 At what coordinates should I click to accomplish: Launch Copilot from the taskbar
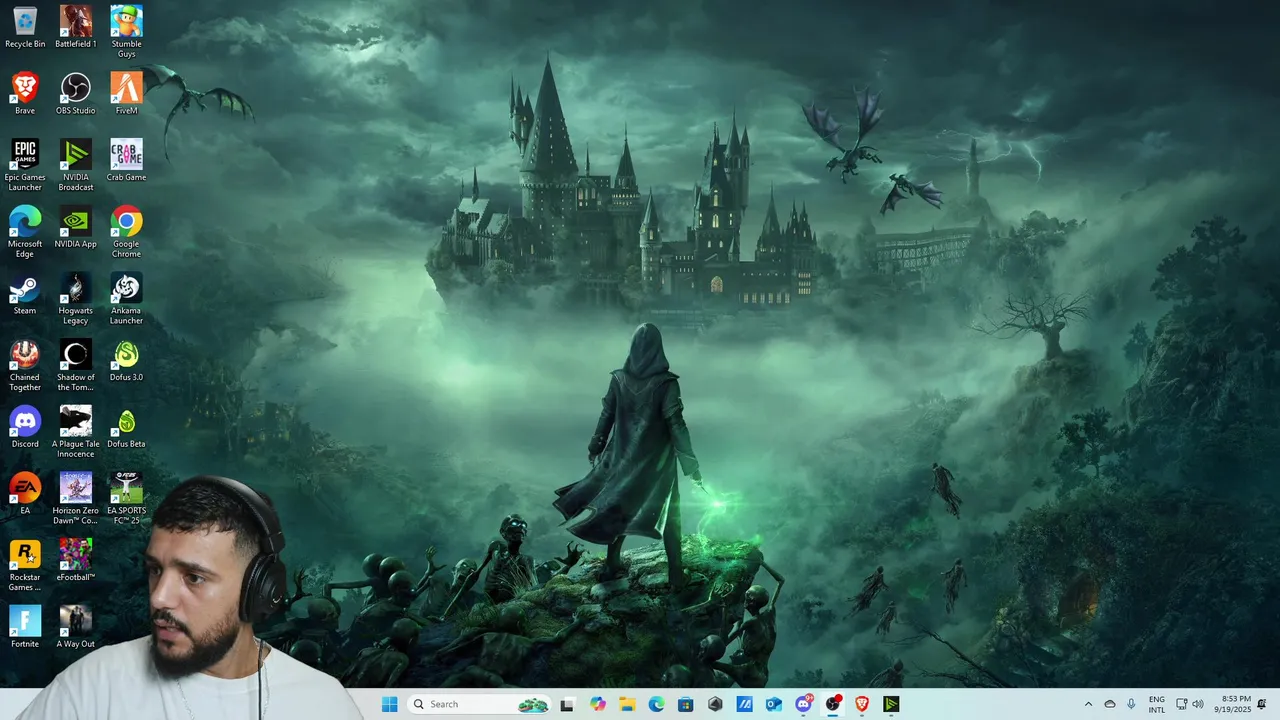click(x=598, y=704)
